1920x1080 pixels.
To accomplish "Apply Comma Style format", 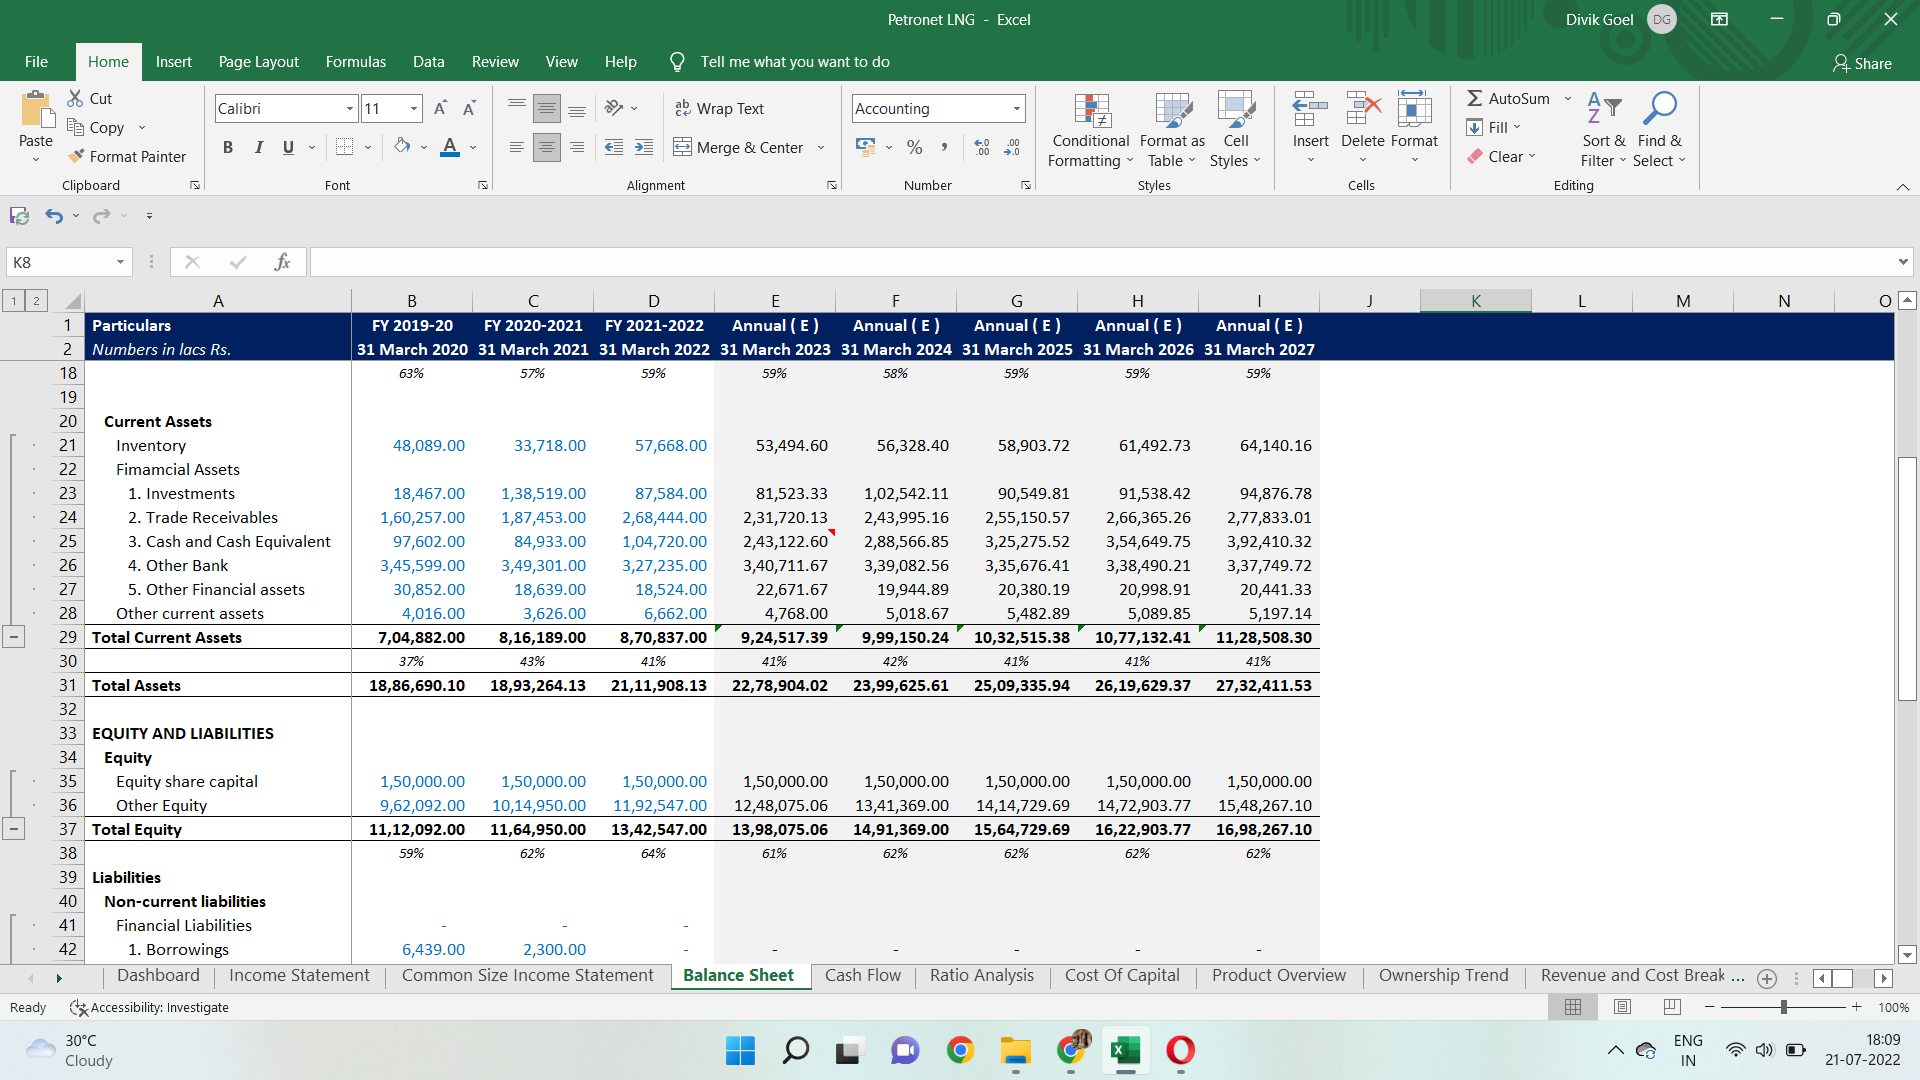I will 944,147.
